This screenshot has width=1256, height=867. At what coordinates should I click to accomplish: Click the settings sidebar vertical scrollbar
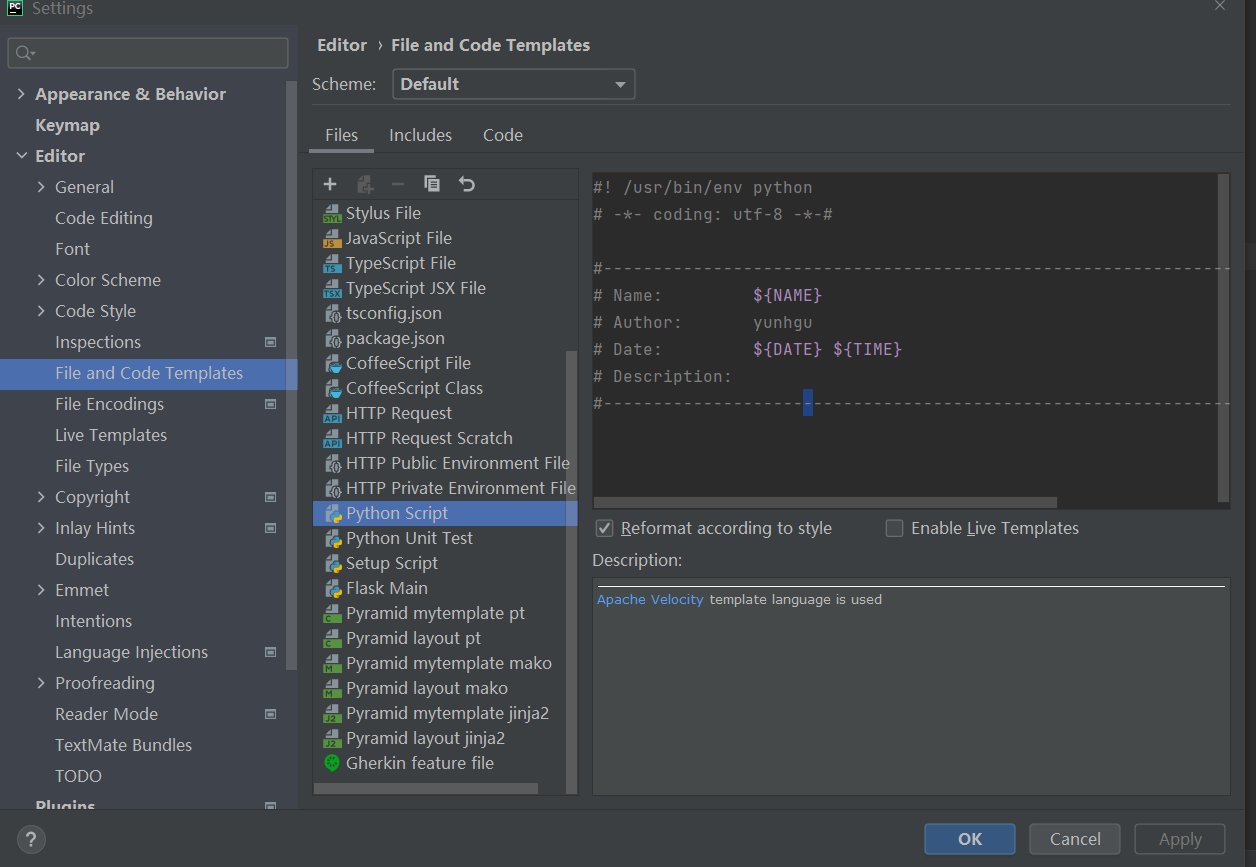pos(291,375)
